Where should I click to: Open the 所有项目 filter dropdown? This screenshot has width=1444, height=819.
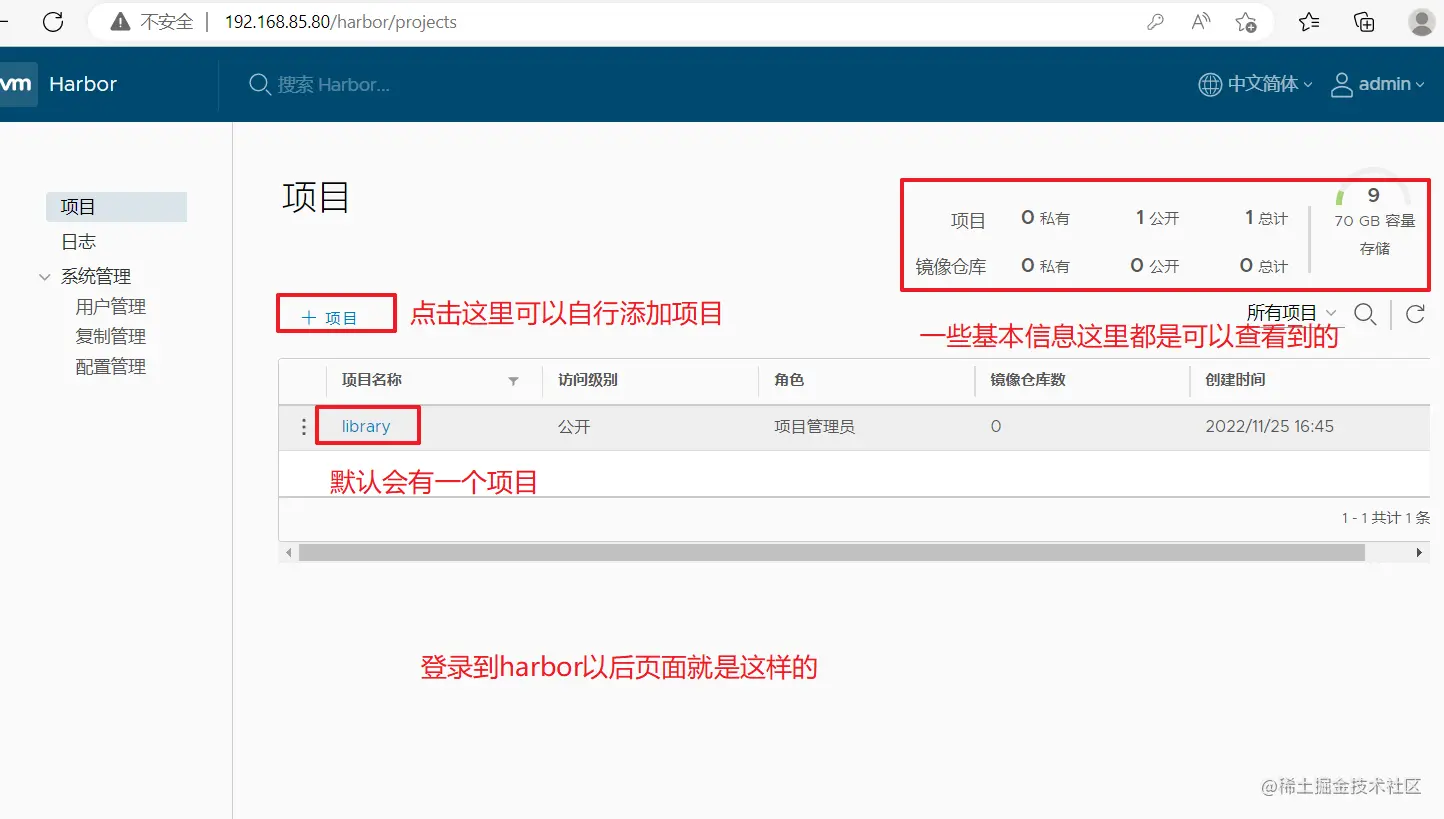point(1291,313)
